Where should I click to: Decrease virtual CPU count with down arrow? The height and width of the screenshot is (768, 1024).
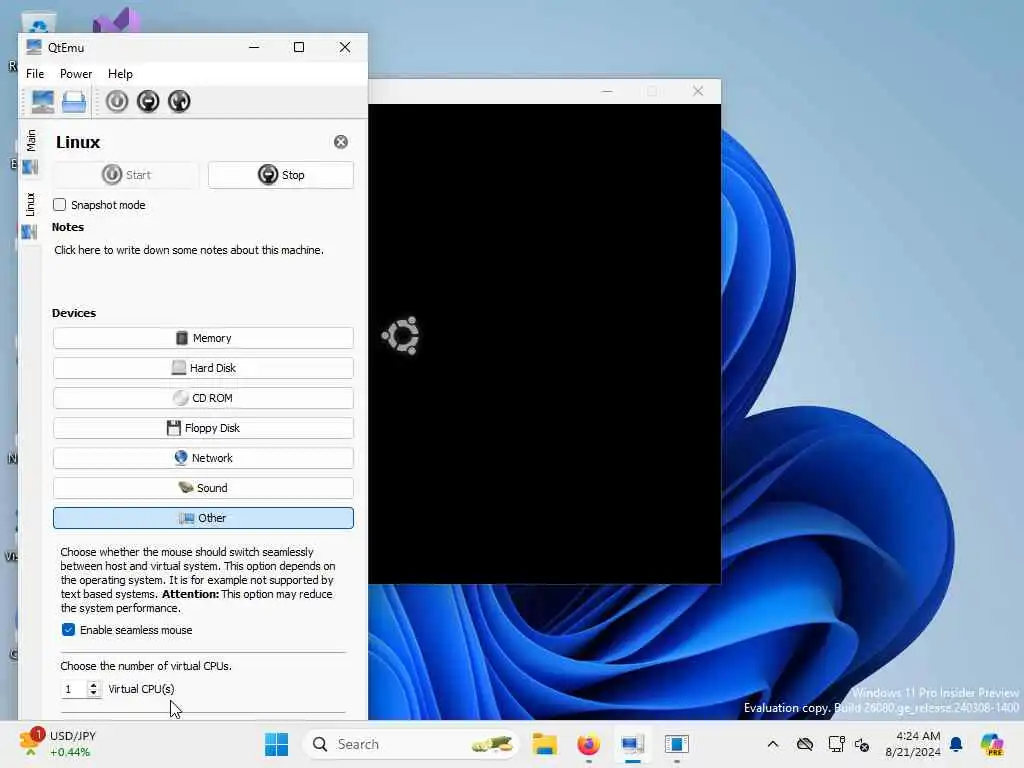[x=94, y=694]
